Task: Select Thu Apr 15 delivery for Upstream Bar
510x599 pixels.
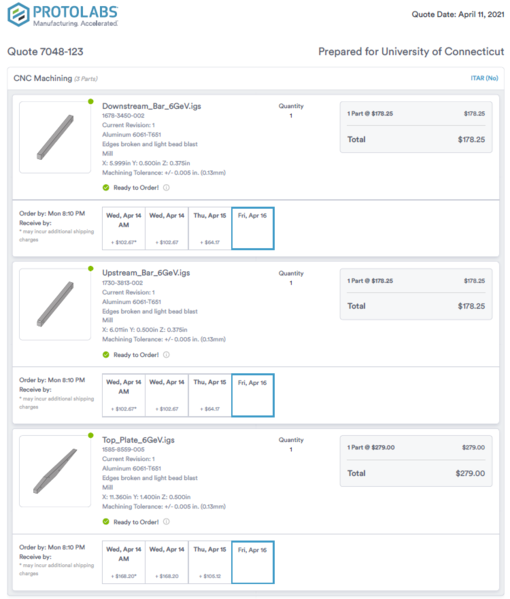Action: click(x=210, y=395)
